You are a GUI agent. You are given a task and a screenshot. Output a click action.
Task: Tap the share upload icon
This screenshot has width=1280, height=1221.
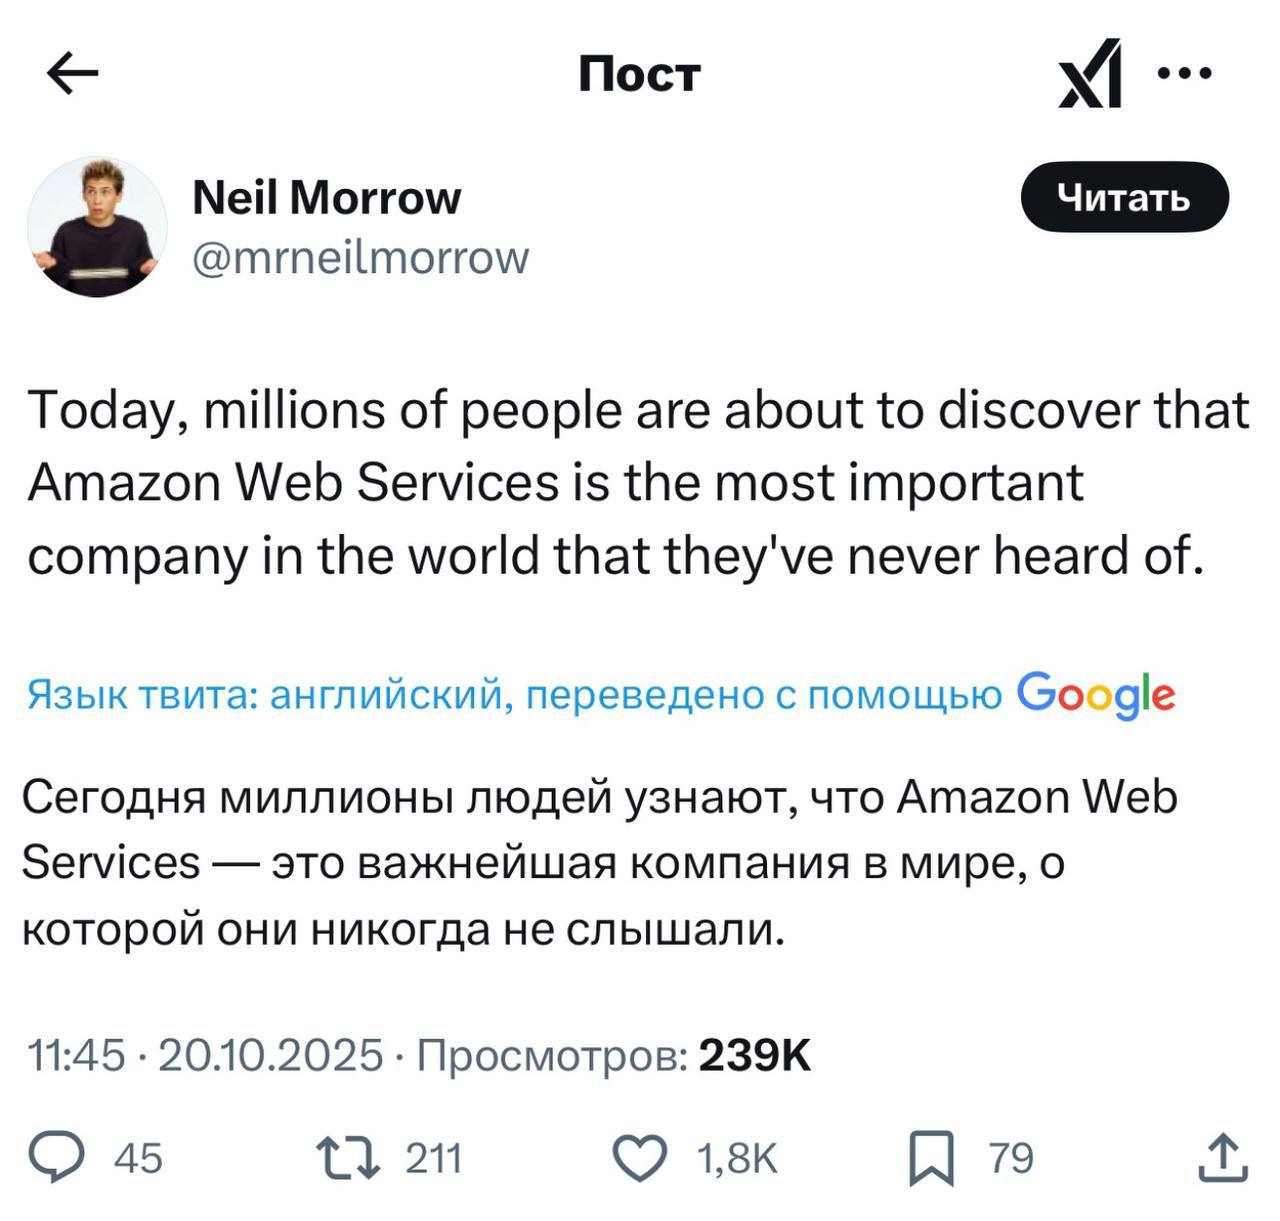point(1223,1158)
